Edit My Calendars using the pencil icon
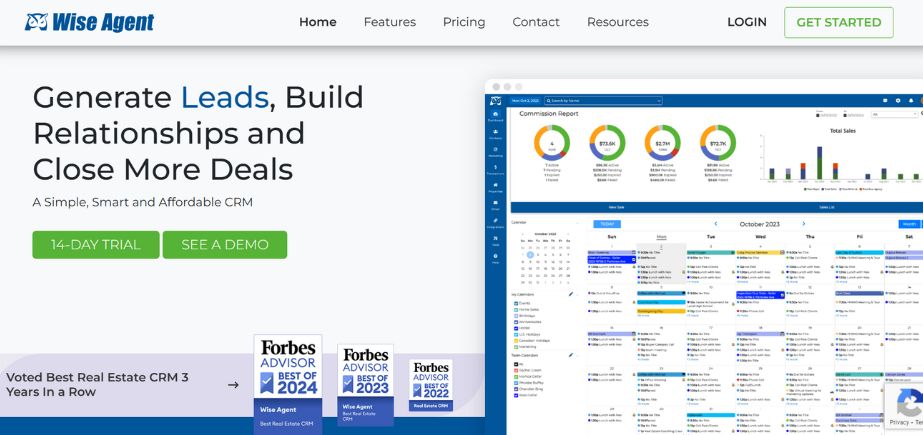This screenshot has width=923, height=435. [x=570, y=294]
